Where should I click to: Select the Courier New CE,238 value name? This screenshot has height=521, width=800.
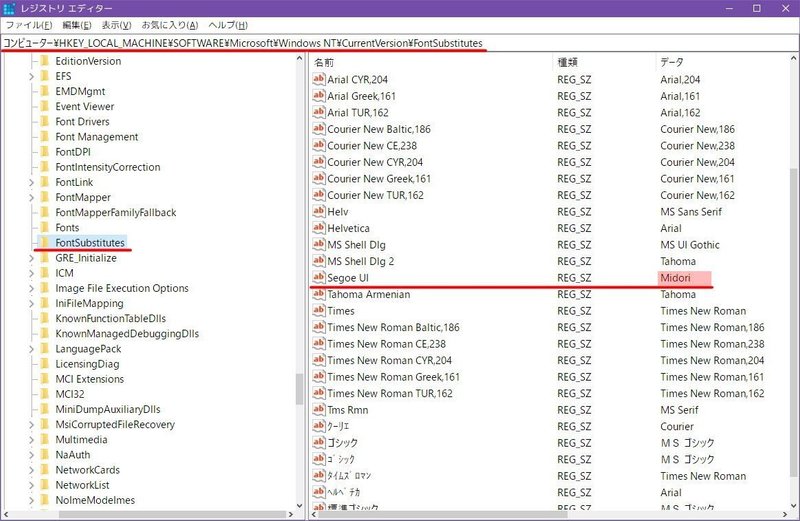pyautogui.click(x=372, y=145)
